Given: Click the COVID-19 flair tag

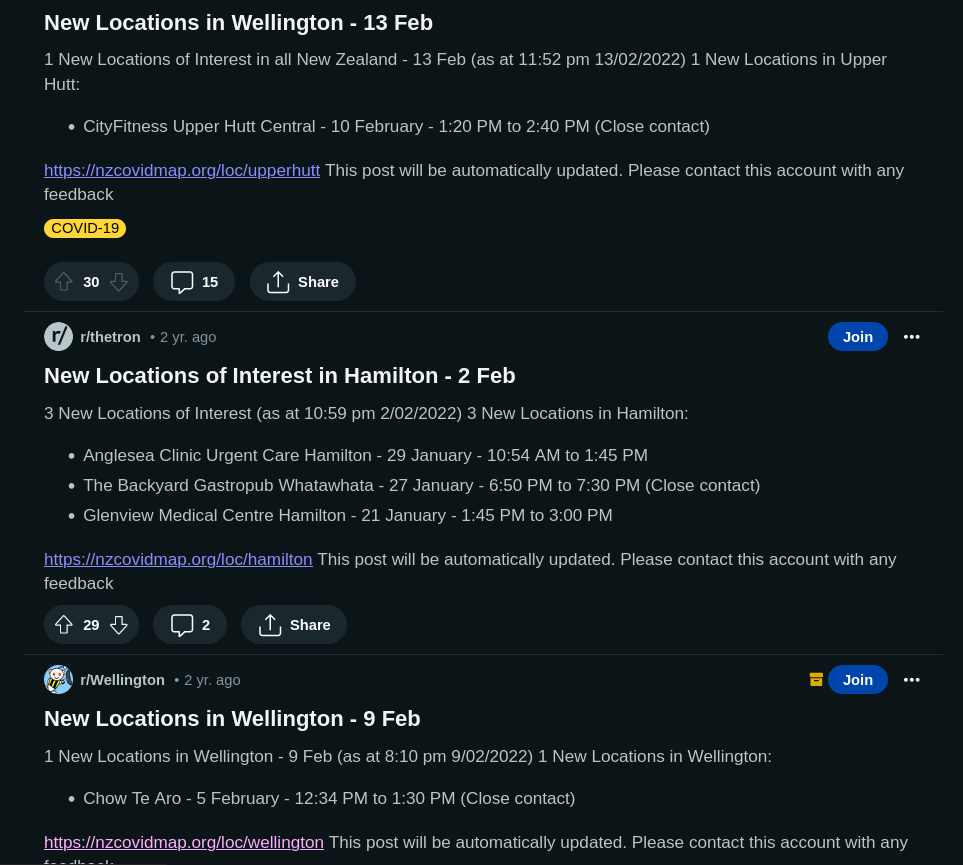Looking at the screenshot, I should click(x=85, y=228).
